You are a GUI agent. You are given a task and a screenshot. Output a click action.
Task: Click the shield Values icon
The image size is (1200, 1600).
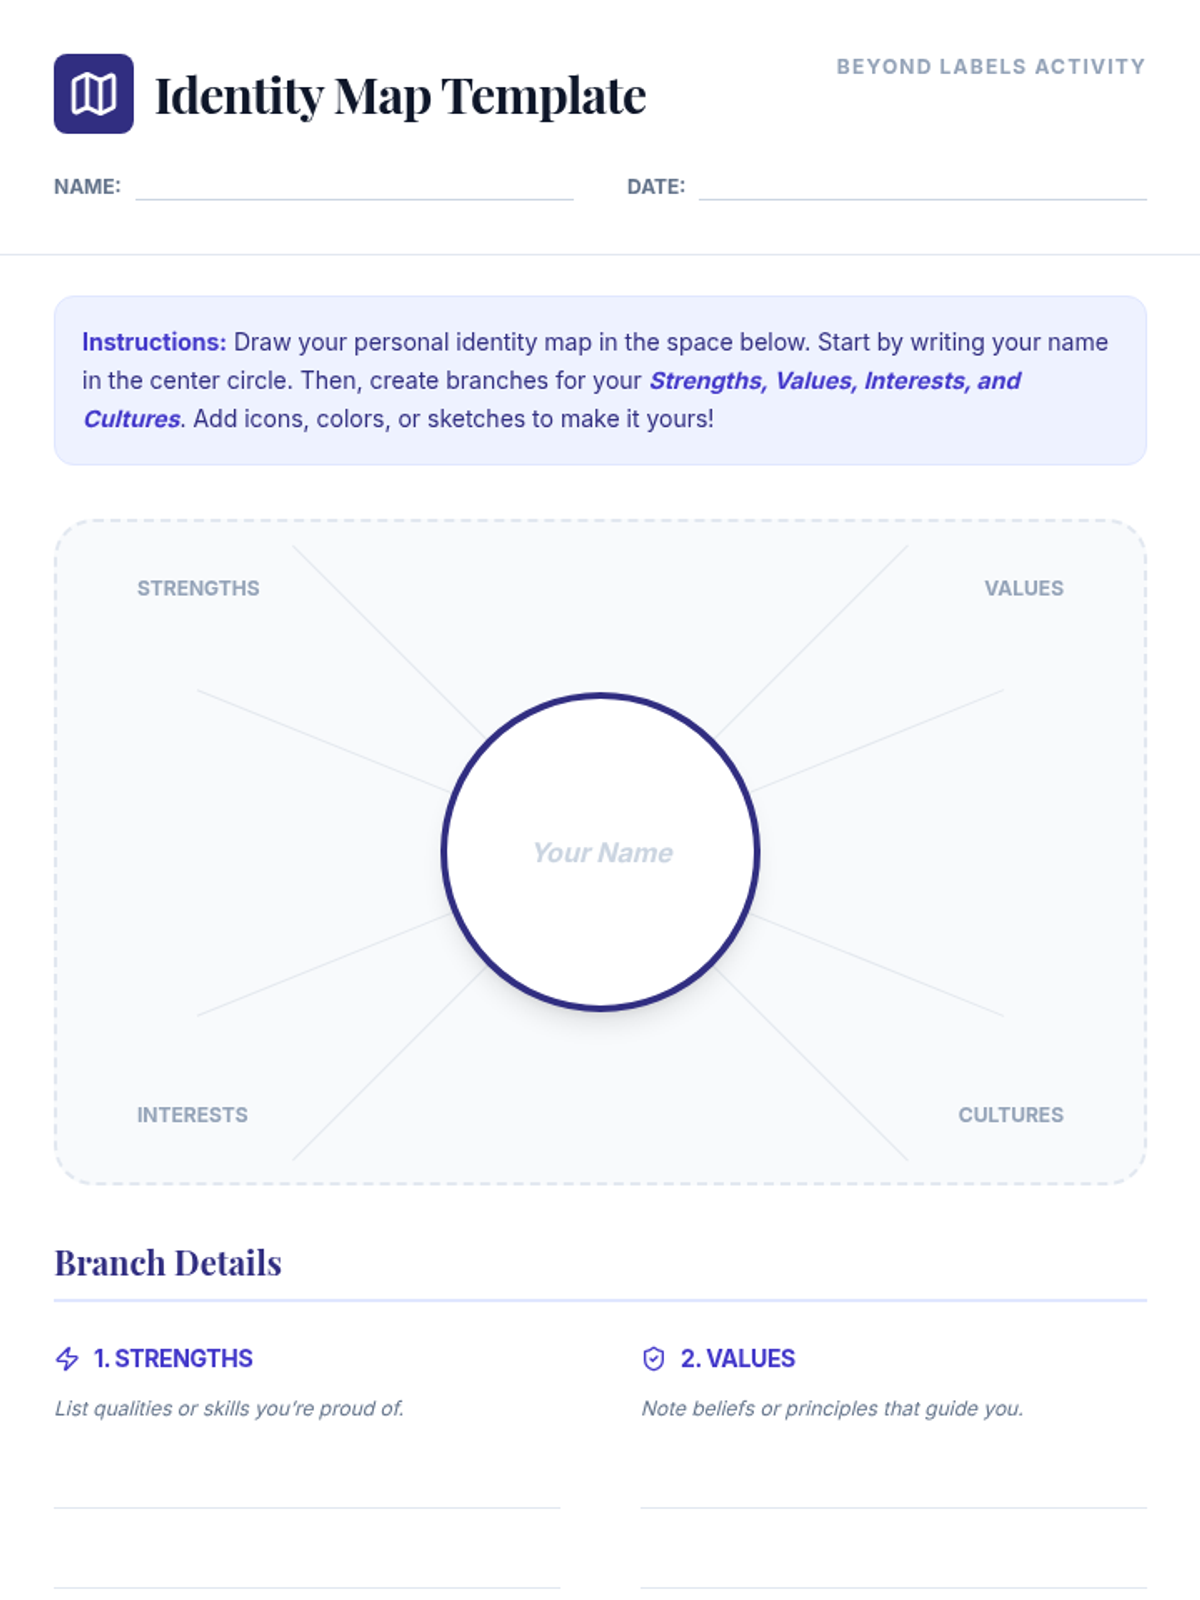[653, 1358]
